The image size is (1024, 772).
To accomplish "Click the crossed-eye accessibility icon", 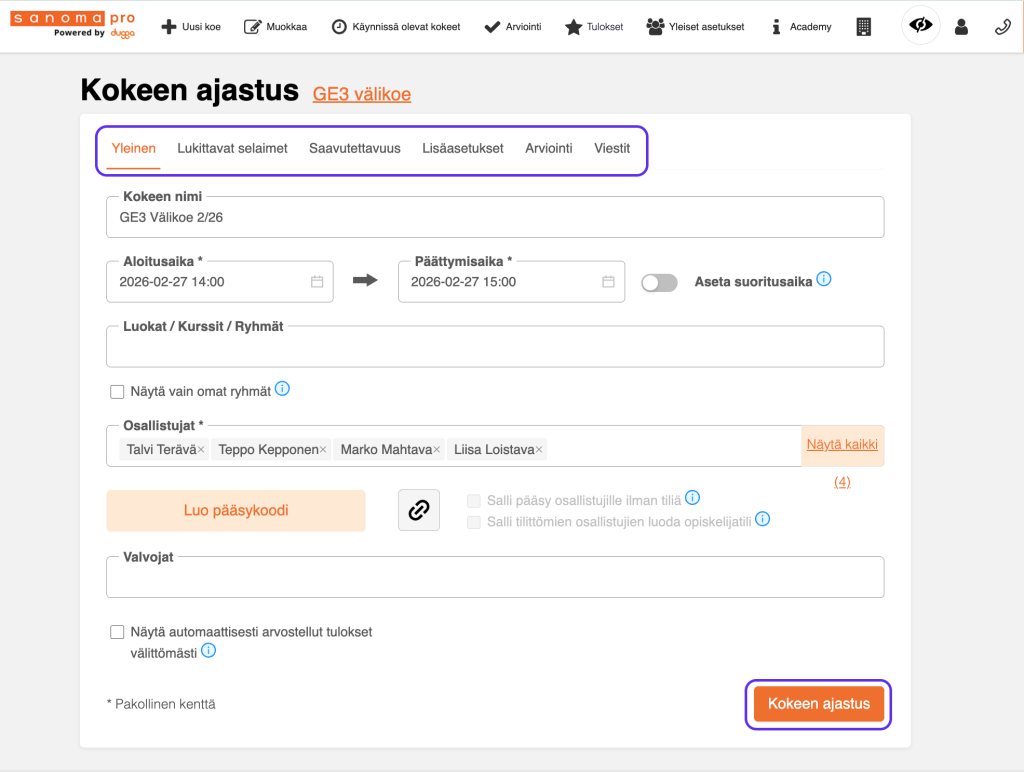I will pyautogui.click(x=921, y=26).
